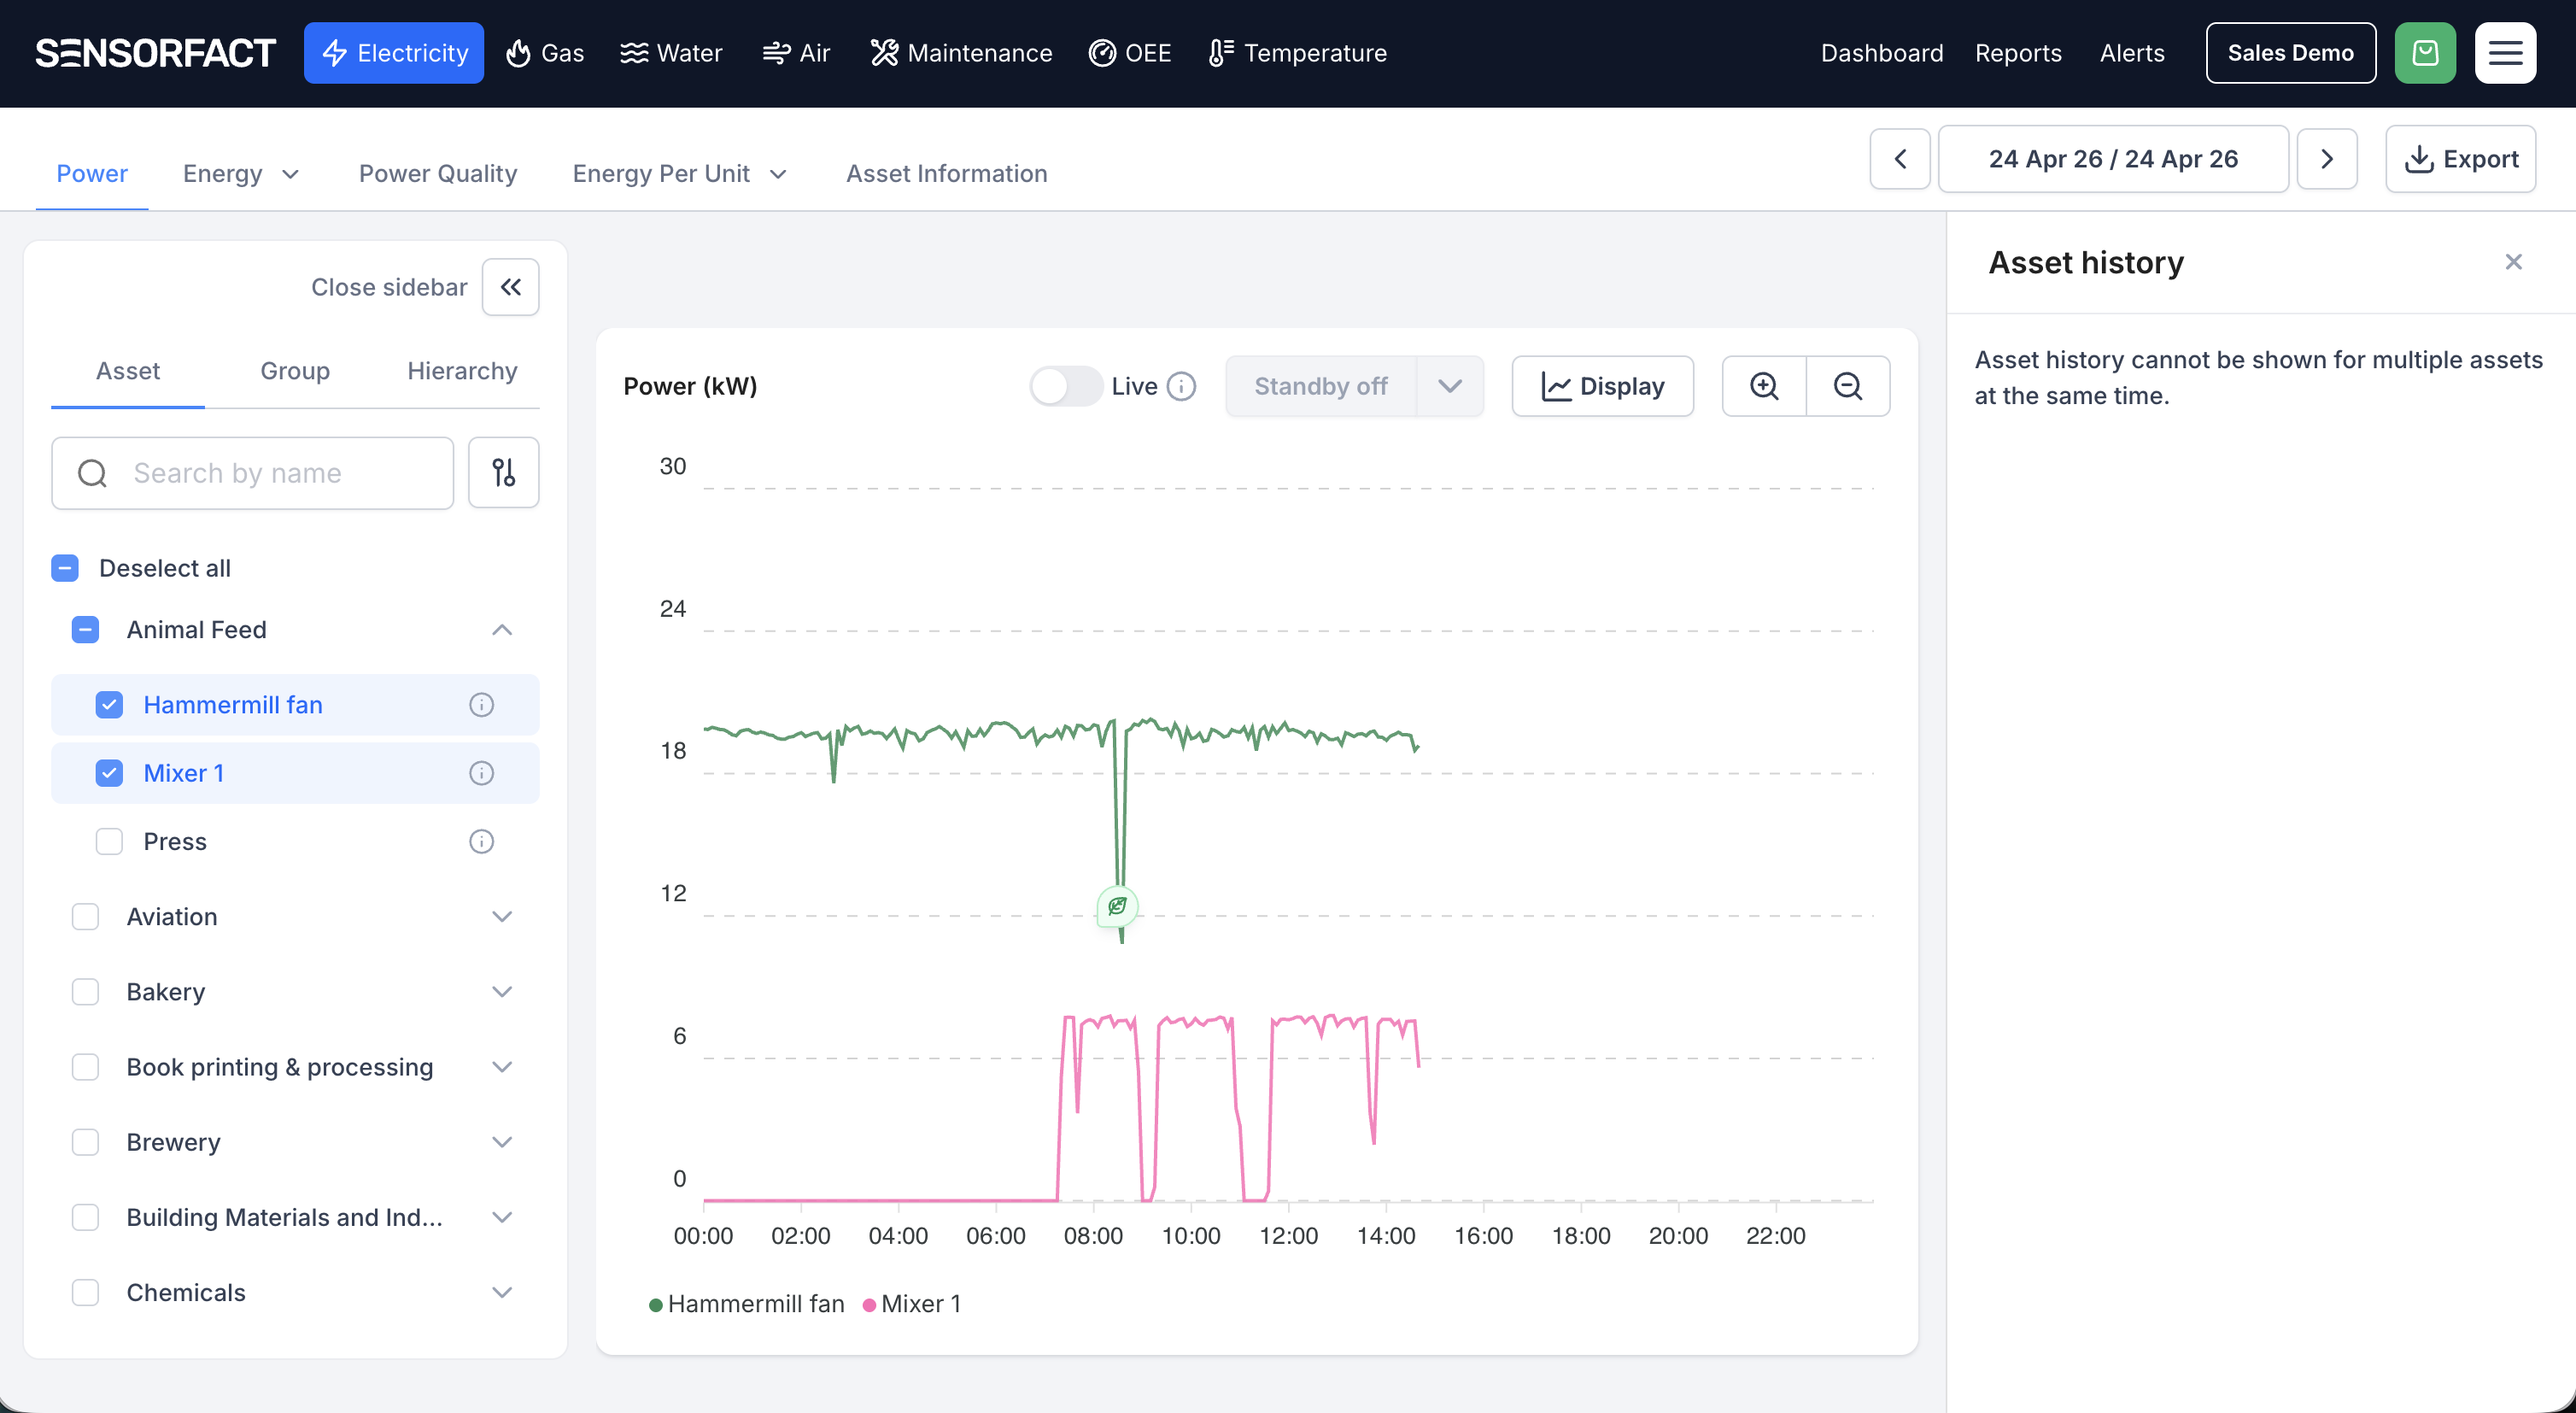Click the collapse sidebar double-arrow icon
This screenshot has width=2576, height=1413.
[511, 287]
